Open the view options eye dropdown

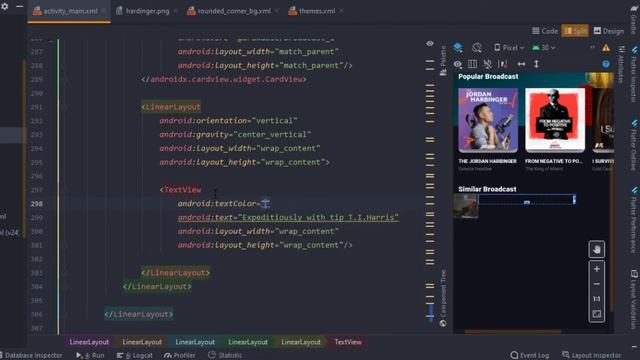pyautogui.click(x=458, y=64)
